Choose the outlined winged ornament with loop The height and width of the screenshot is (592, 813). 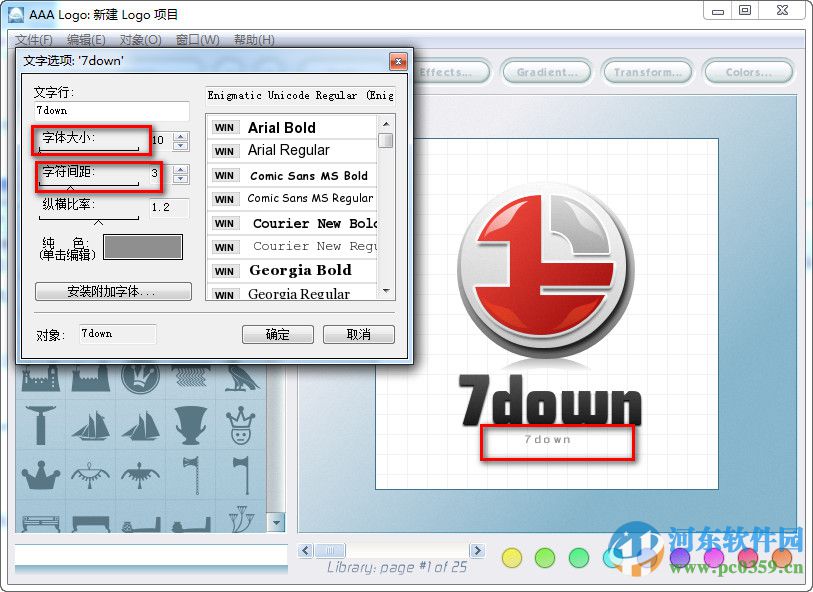(91, 475)
